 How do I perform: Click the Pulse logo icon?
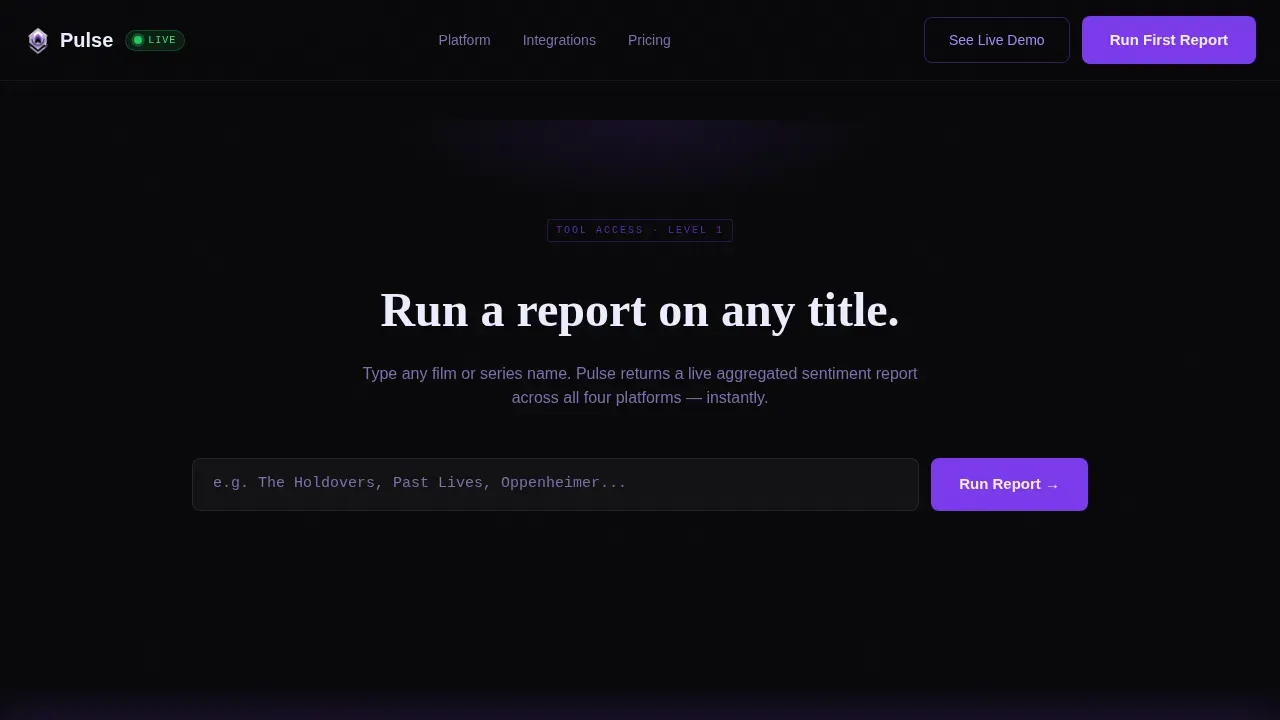[x=37, y=40]
